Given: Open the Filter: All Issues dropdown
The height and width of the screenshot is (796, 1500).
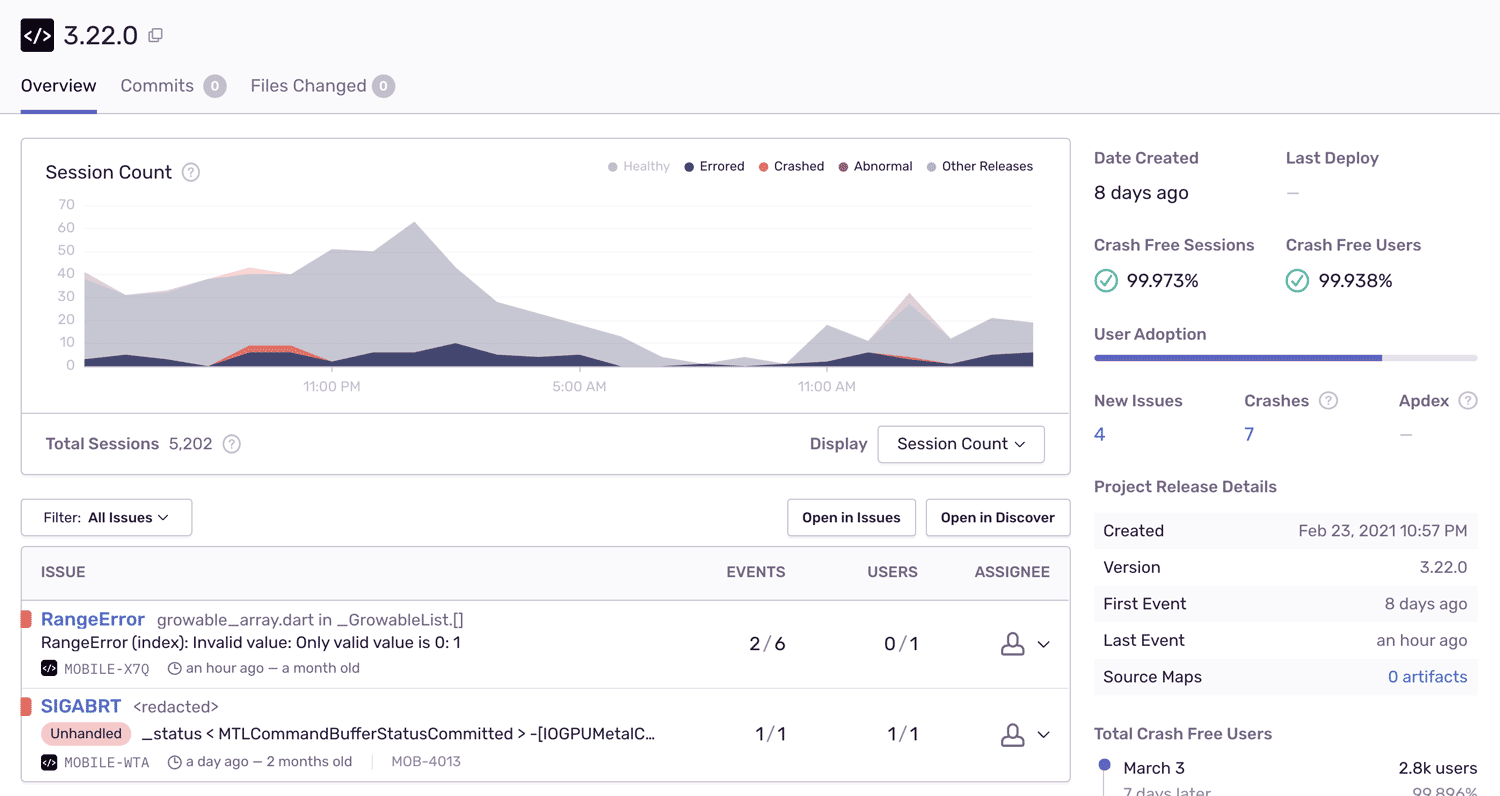Looking at the screenshot, I should click(106, 518).
